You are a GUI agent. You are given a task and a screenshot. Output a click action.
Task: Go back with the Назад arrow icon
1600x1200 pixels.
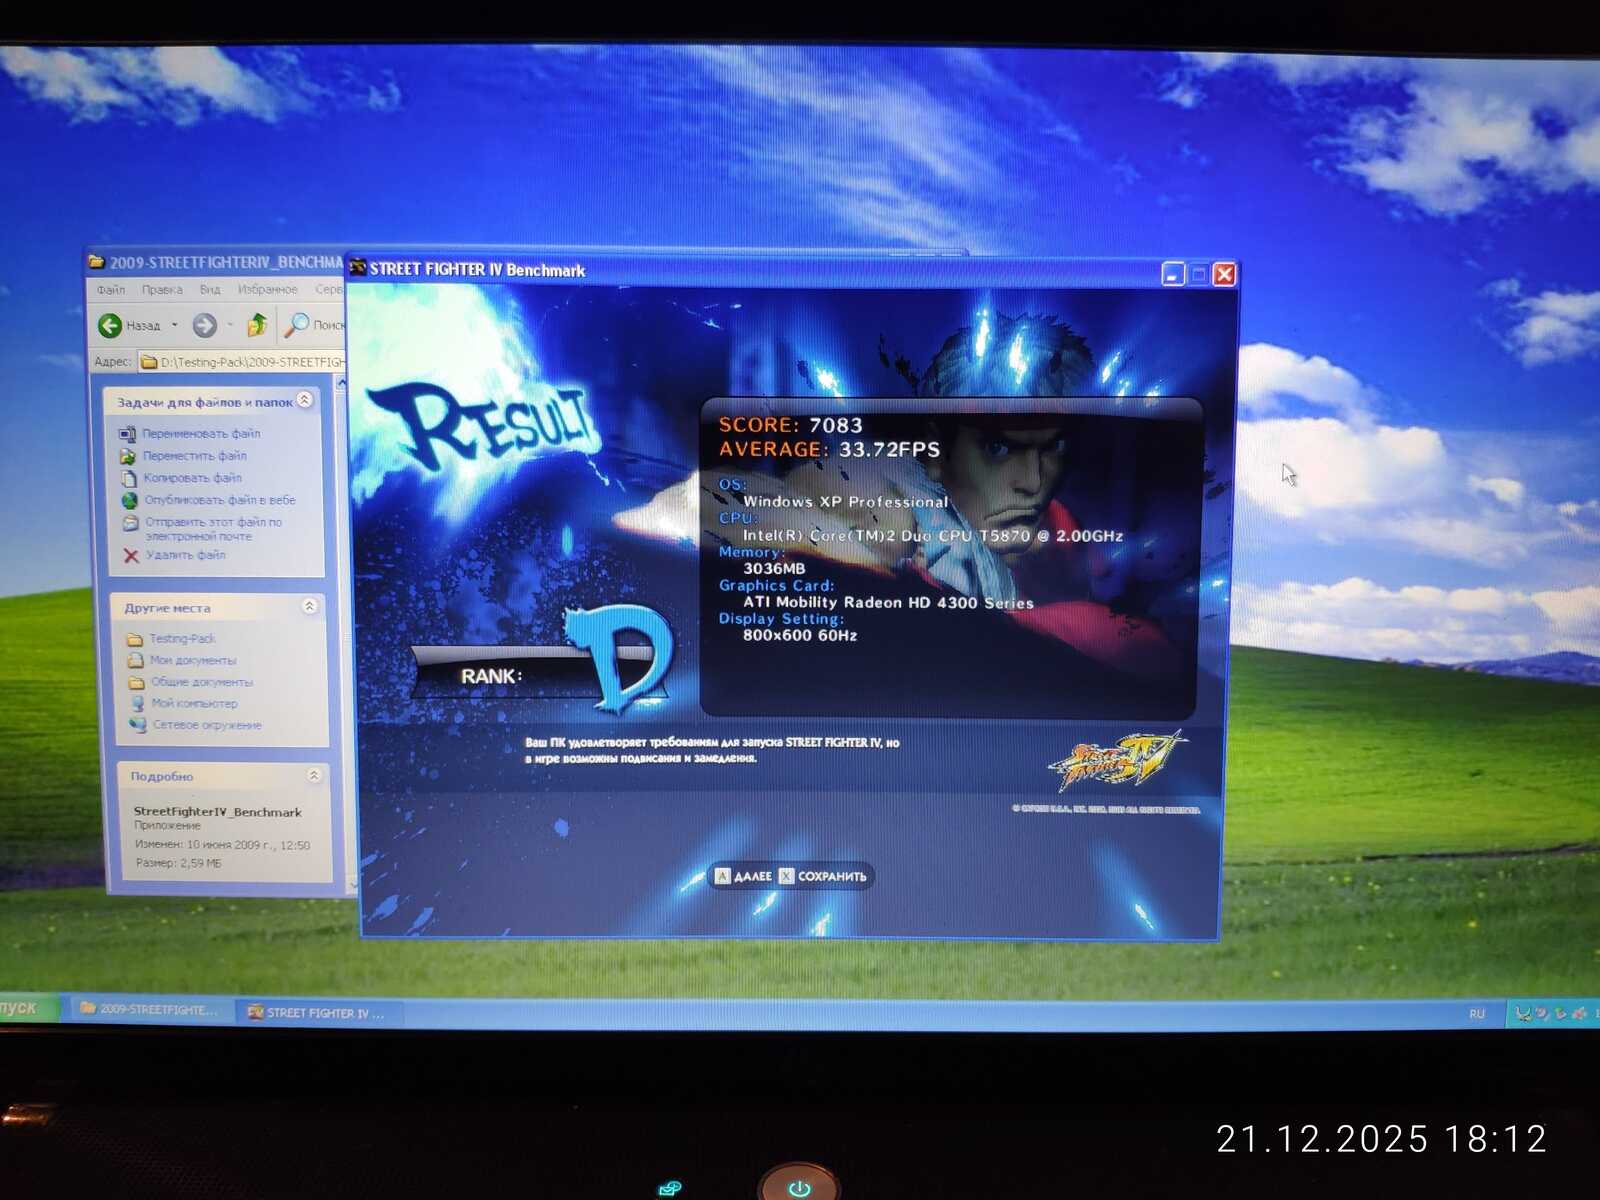[x=109, y=325]
